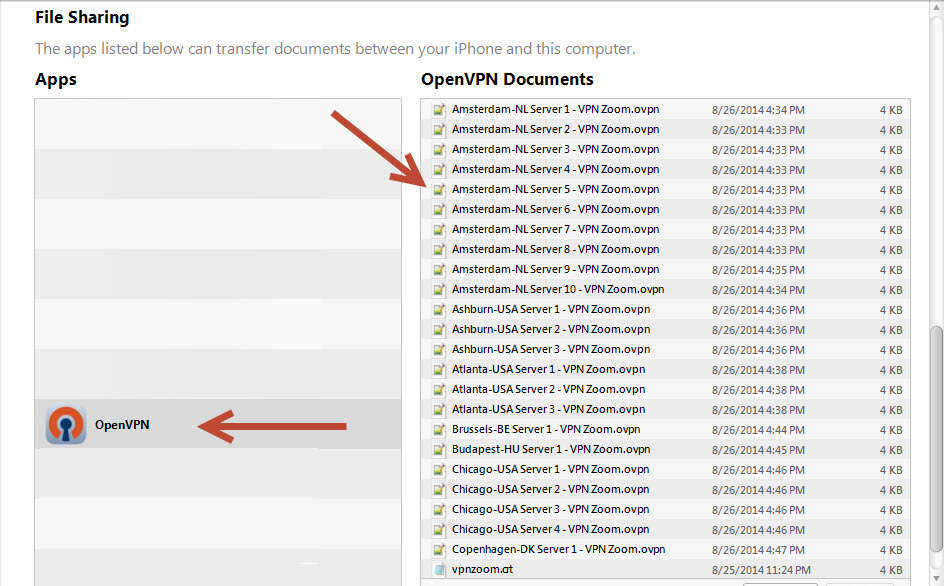Select Amsterdam-NL Server 9 - VPN Zoom.ovpn
The image size is (944, 586).
click(x=555, y=269)
